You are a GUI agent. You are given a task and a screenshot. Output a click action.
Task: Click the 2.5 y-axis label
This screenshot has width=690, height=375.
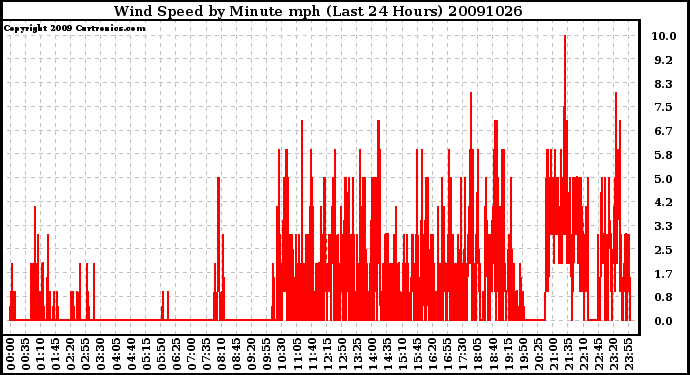coord(664,250)
